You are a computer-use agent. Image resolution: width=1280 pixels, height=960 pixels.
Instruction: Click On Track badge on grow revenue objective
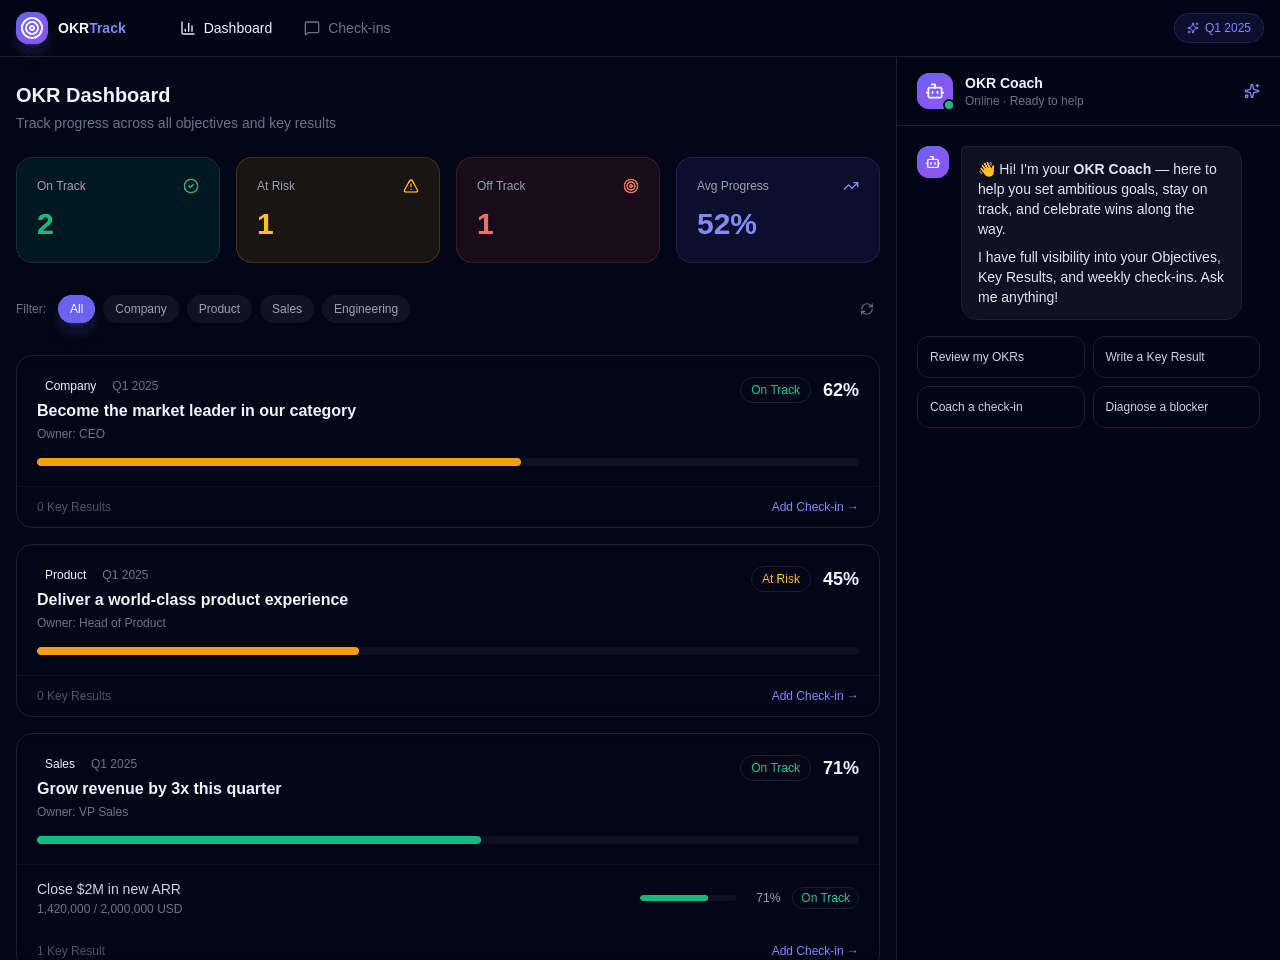coord(775,768)
